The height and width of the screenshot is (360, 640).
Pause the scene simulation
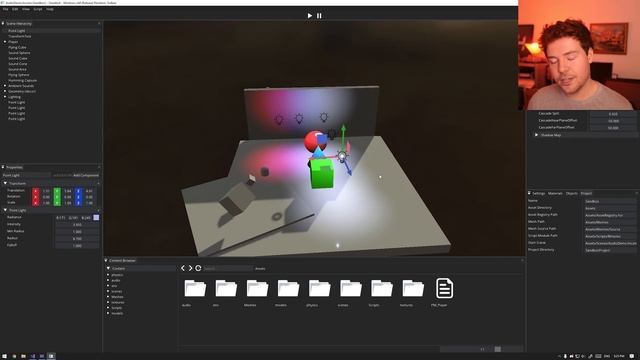[319, 16]
